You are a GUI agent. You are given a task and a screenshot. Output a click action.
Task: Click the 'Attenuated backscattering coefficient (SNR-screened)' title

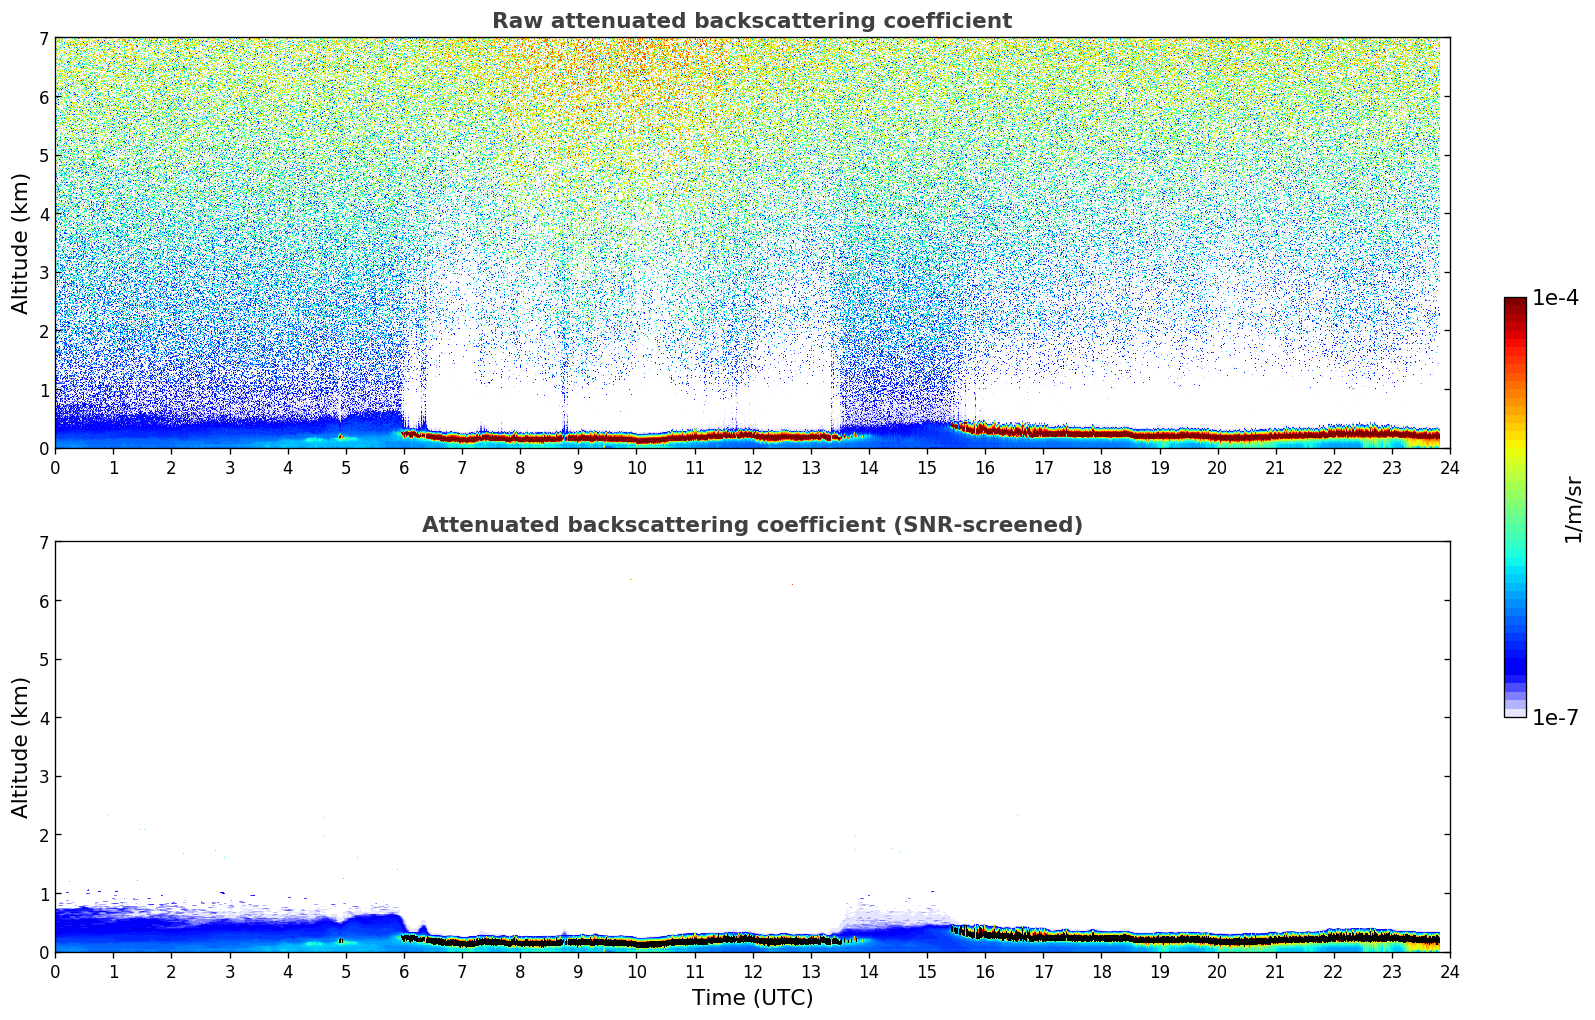tap(752, 525)
